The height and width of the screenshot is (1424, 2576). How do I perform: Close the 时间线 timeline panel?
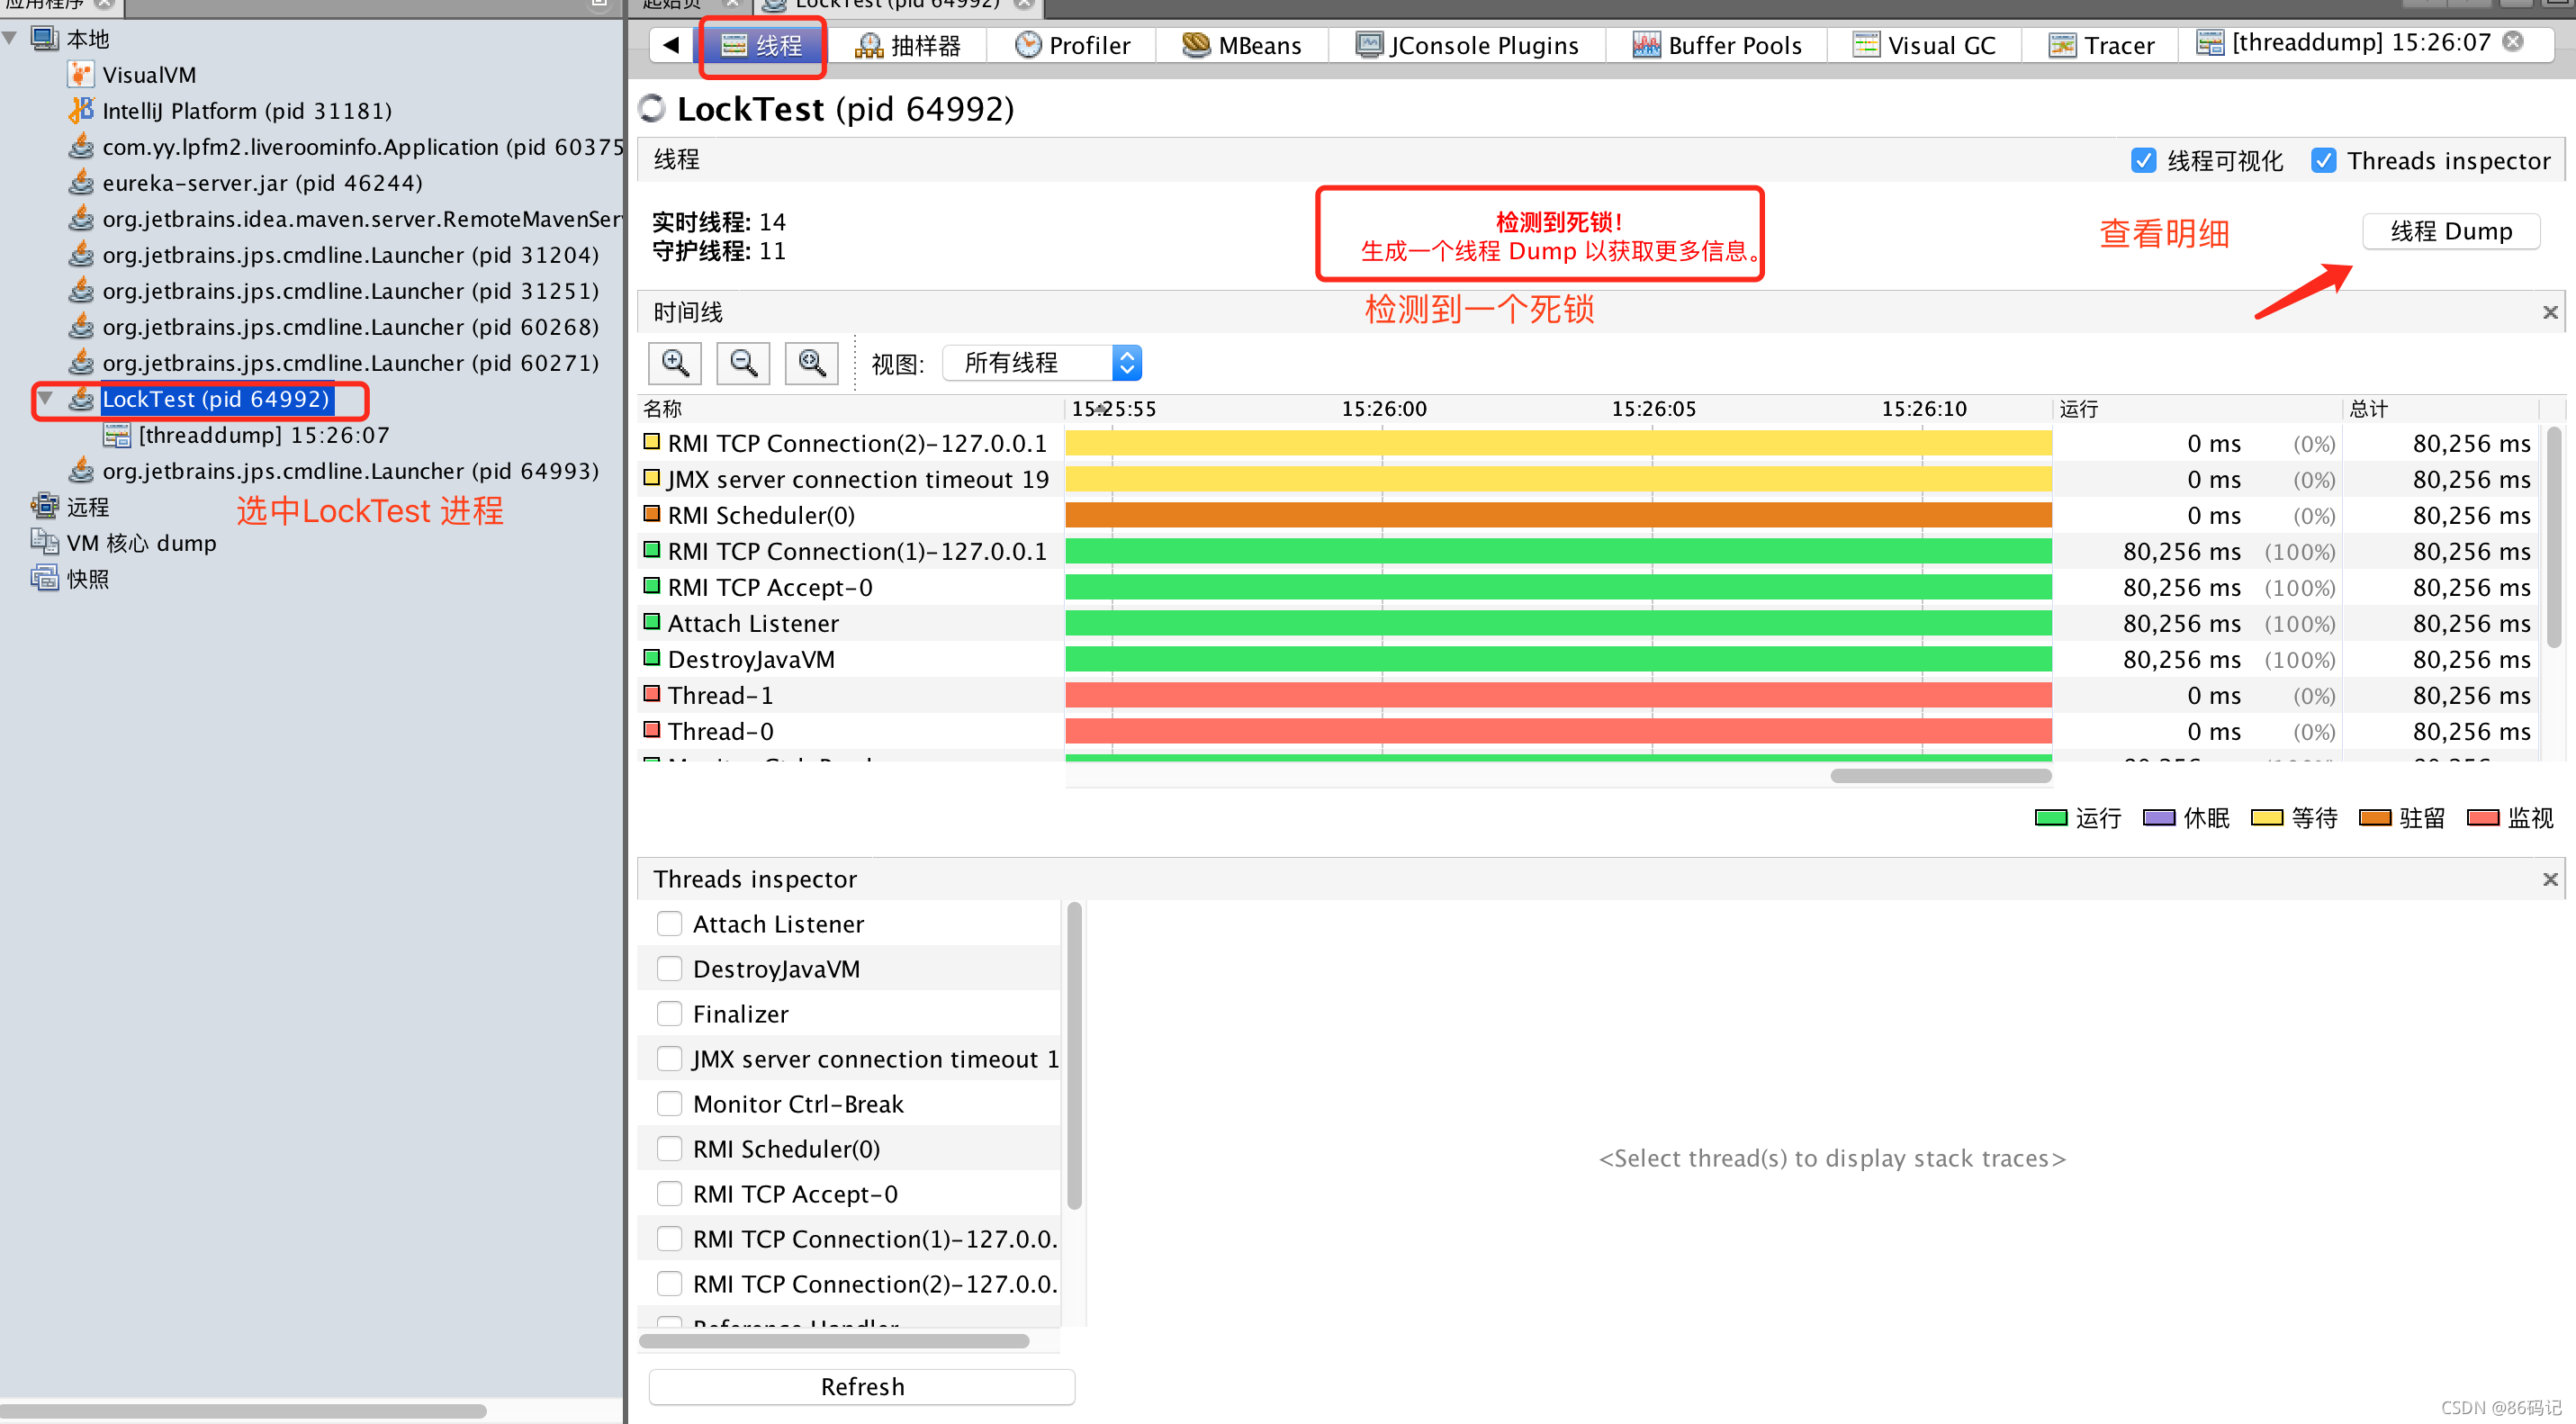pyautogui.click(x=2550, y=313)
